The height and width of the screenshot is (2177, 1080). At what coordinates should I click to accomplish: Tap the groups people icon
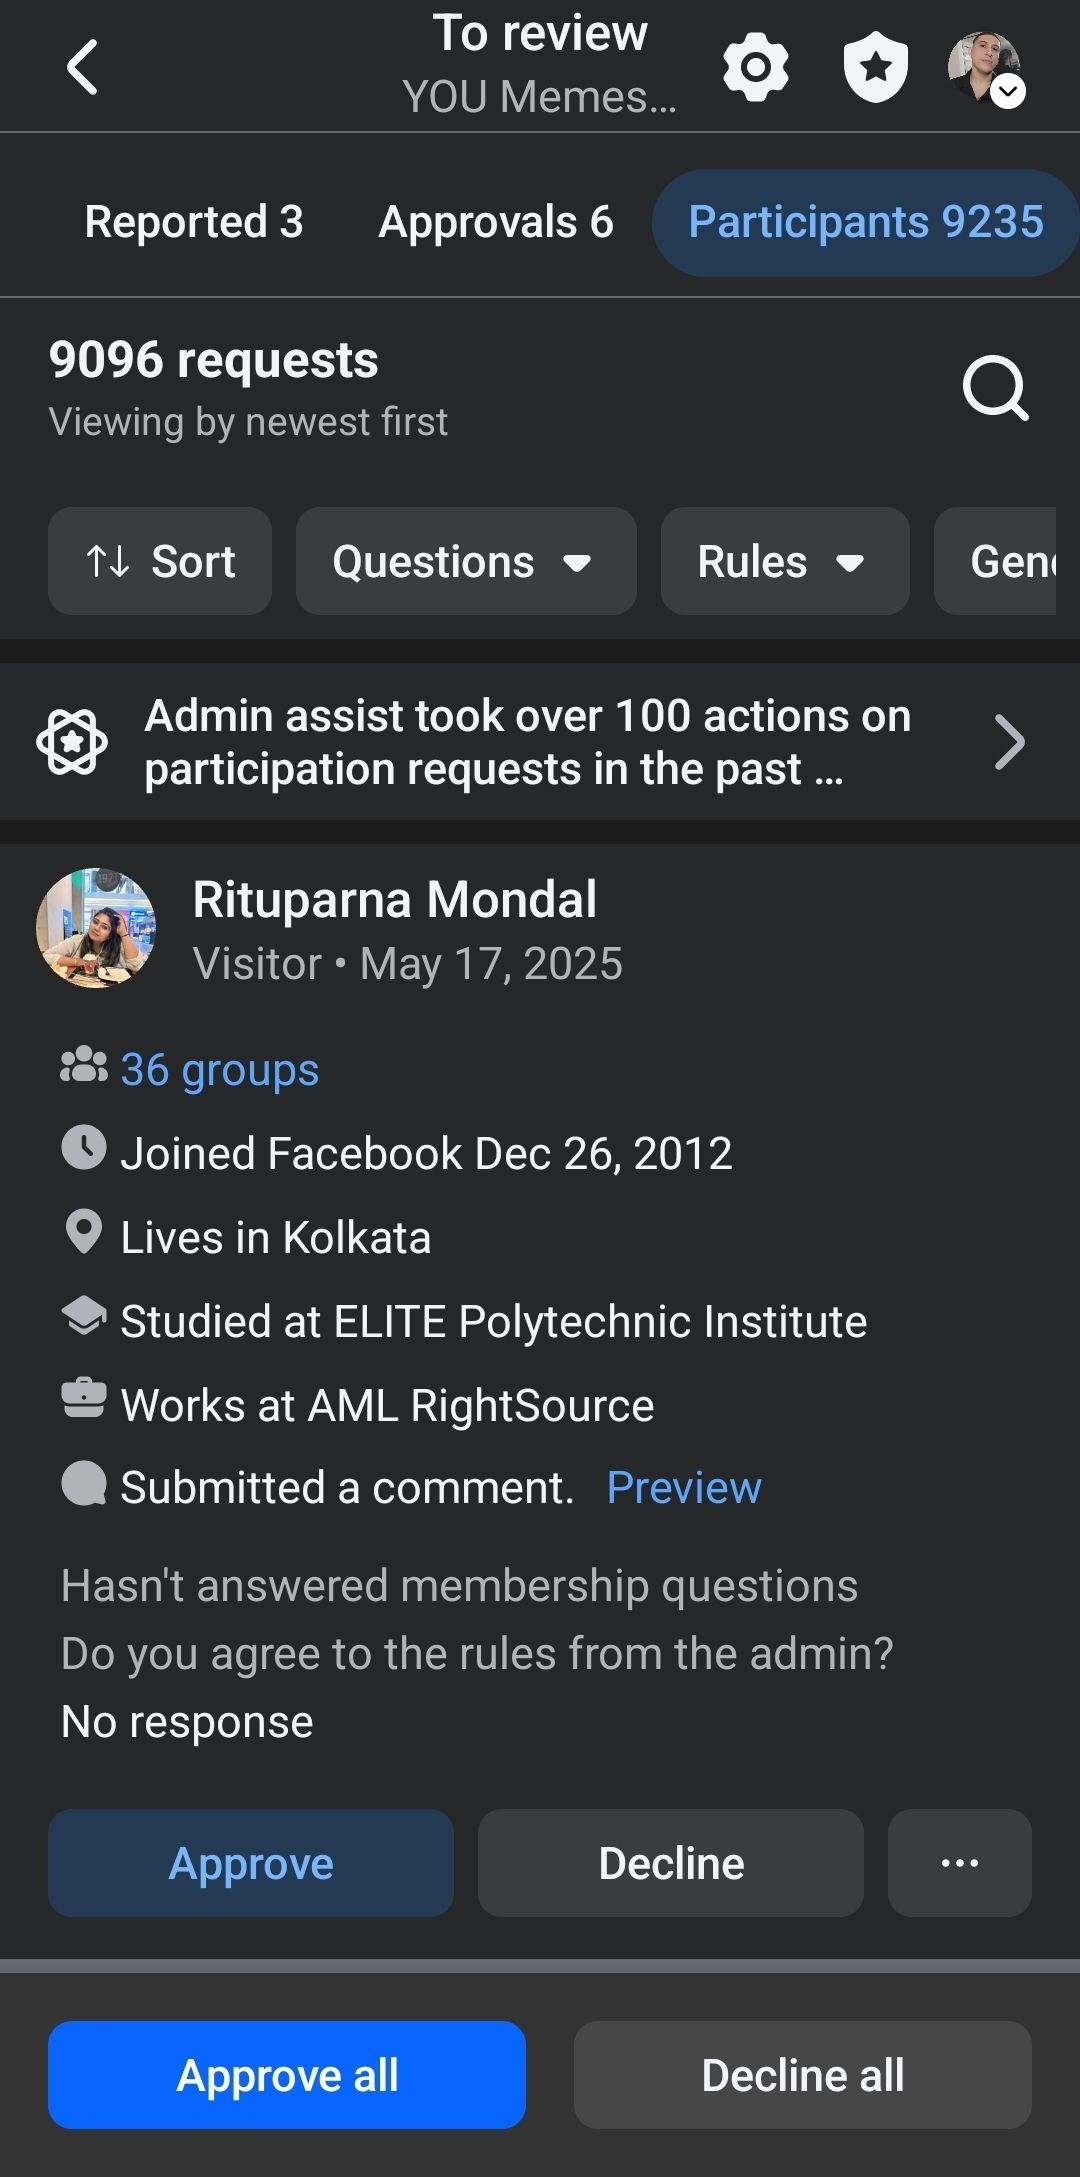click(84, 1066)
